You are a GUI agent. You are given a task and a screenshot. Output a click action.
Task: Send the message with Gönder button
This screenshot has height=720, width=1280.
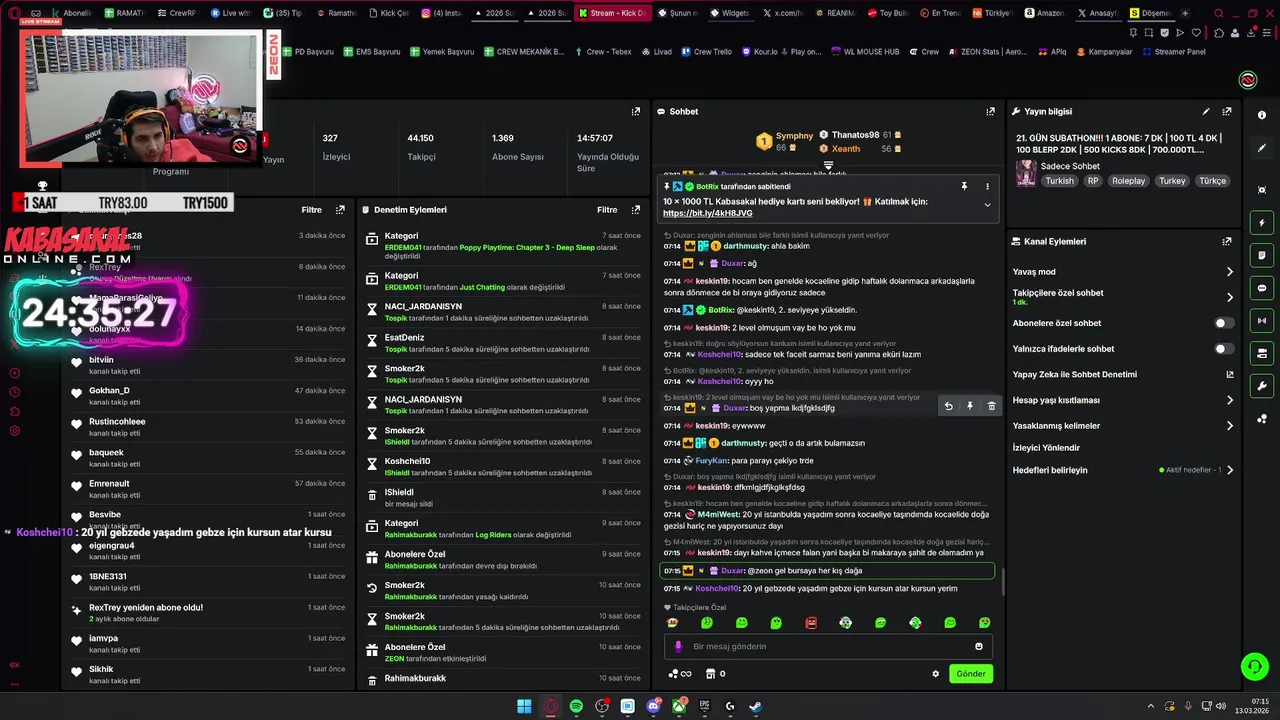click(x=971, y=674)
